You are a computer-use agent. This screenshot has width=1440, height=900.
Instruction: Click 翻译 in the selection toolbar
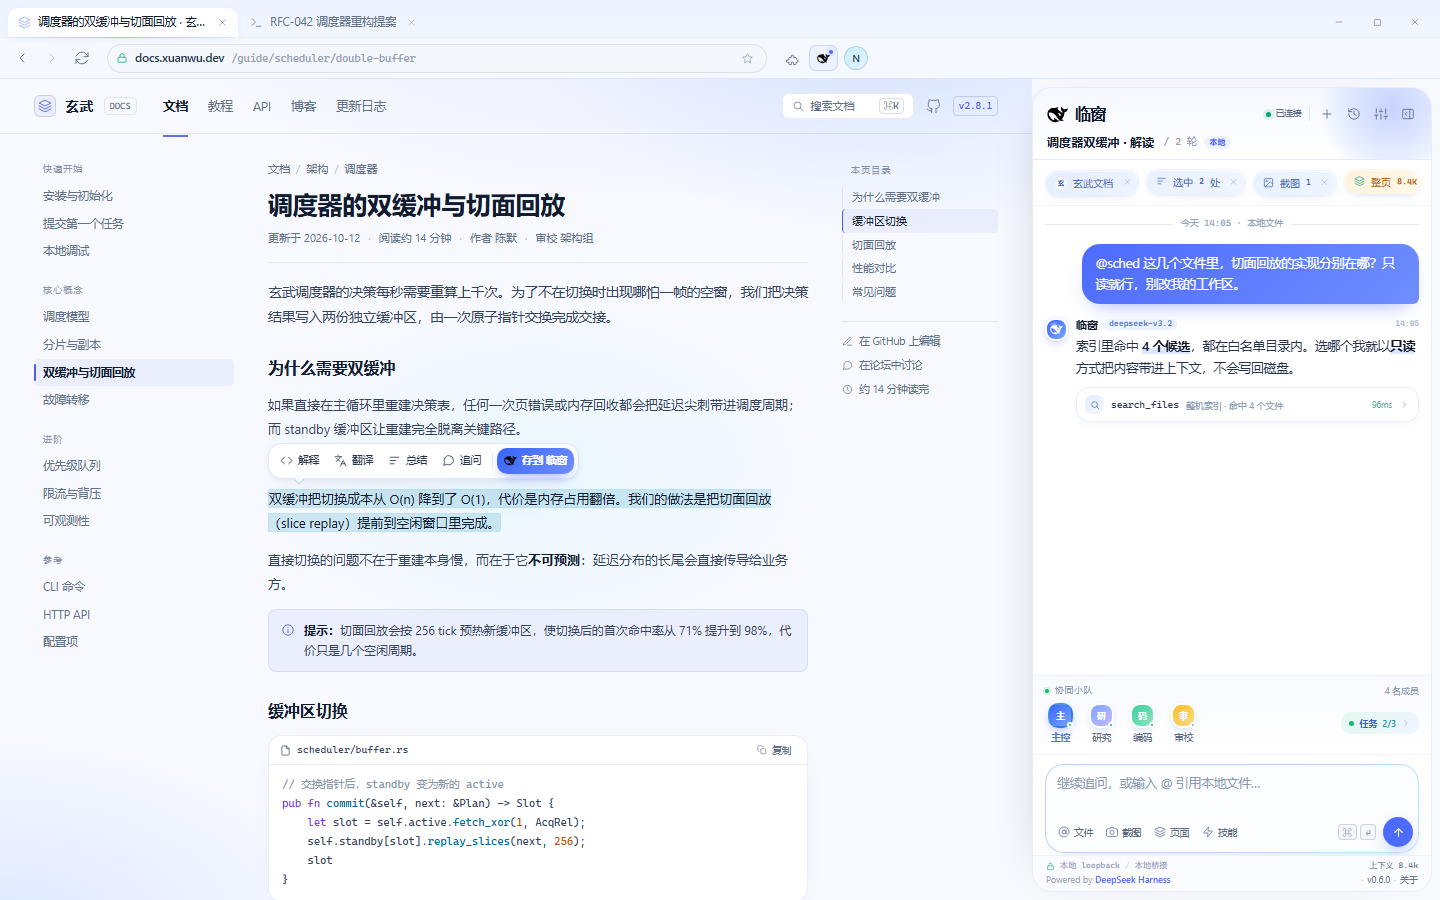[354, 460]
